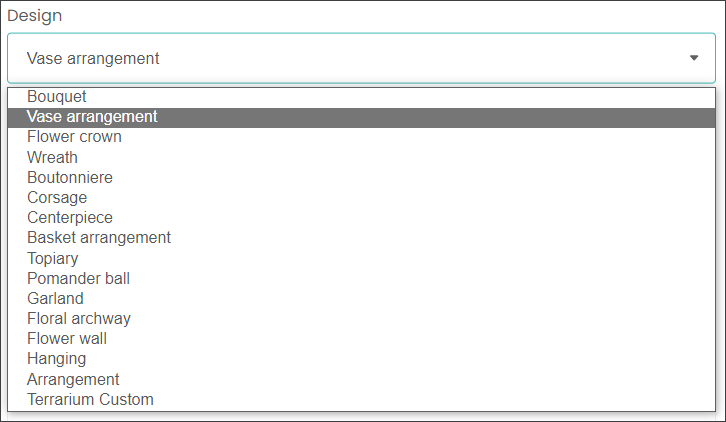Select the Arrangement list entry
Viewport: 726px width, 422px height.
(362, 379)
